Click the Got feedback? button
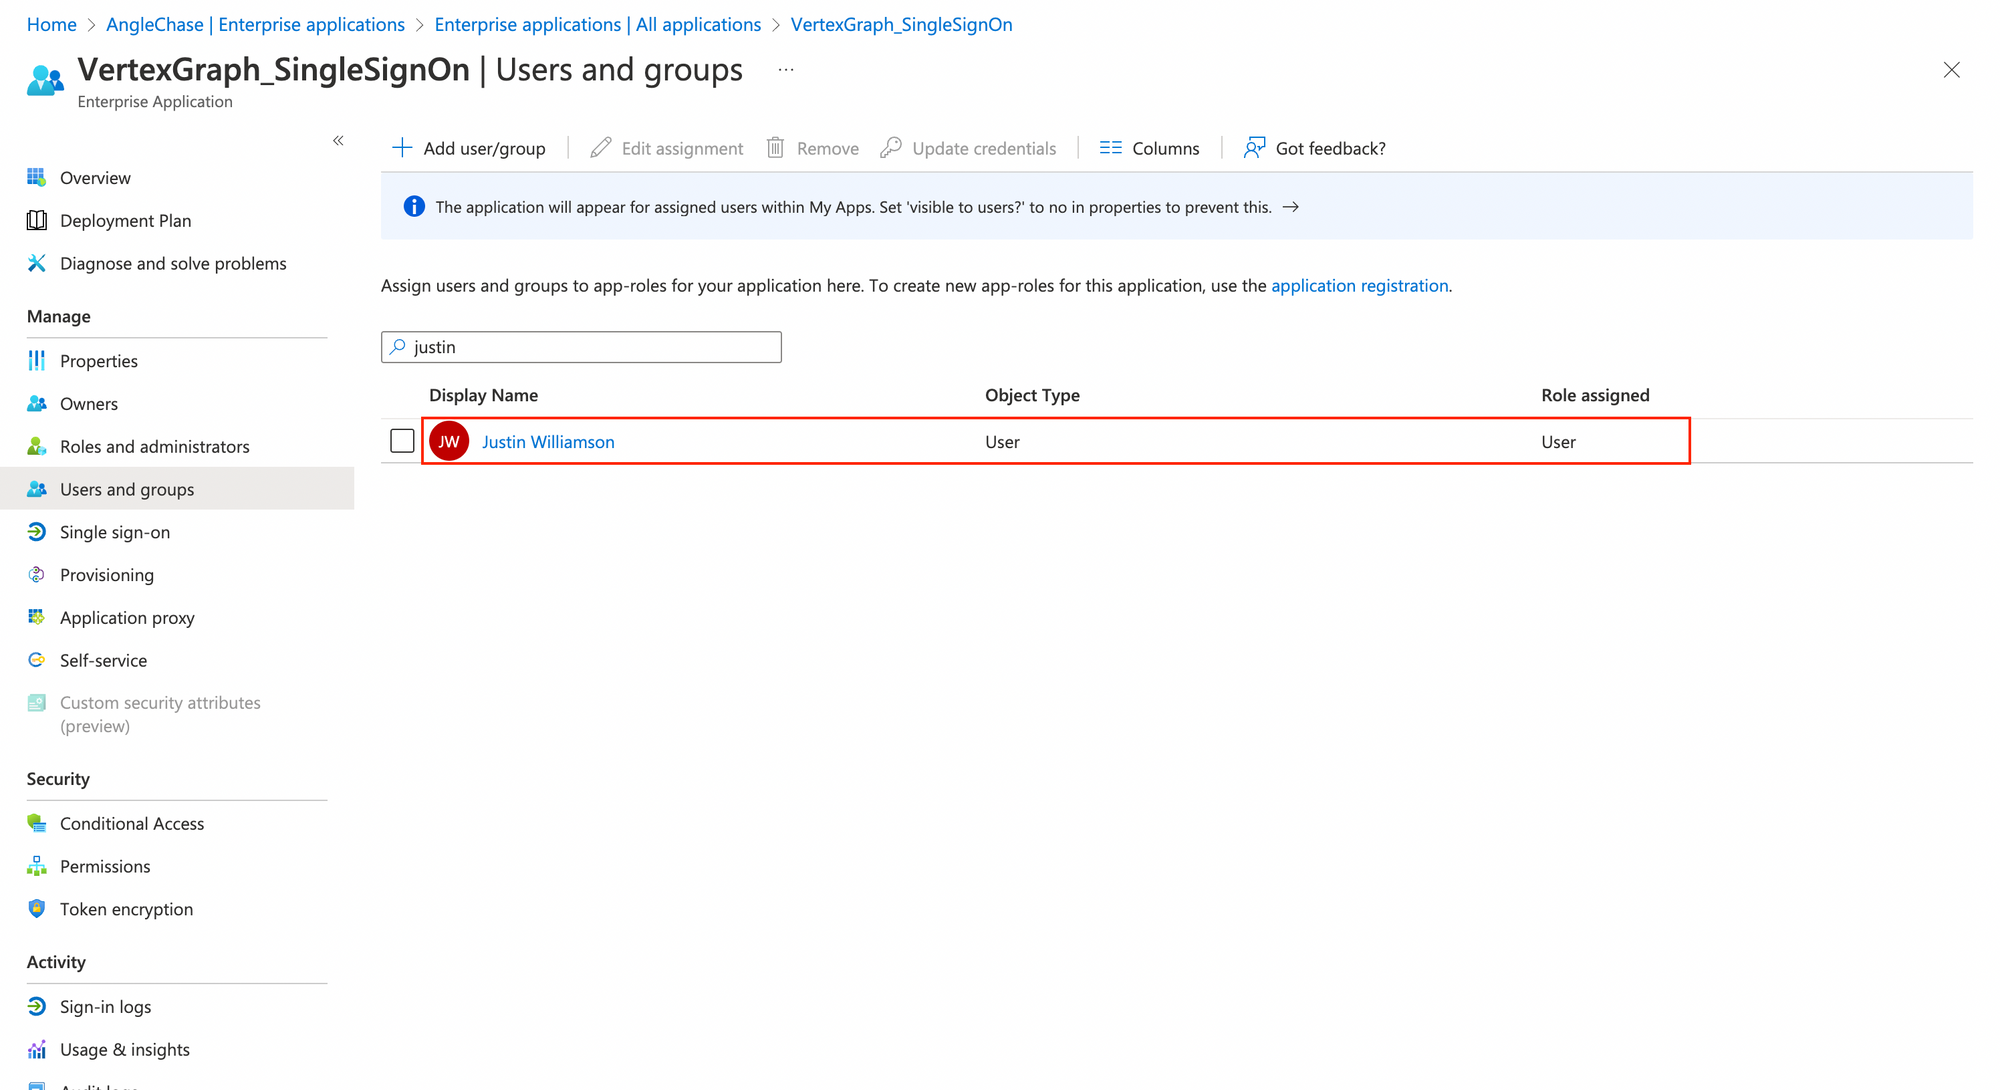Image resolution: width=2000 pixels, height=1090 pixels. point(1315,148)
